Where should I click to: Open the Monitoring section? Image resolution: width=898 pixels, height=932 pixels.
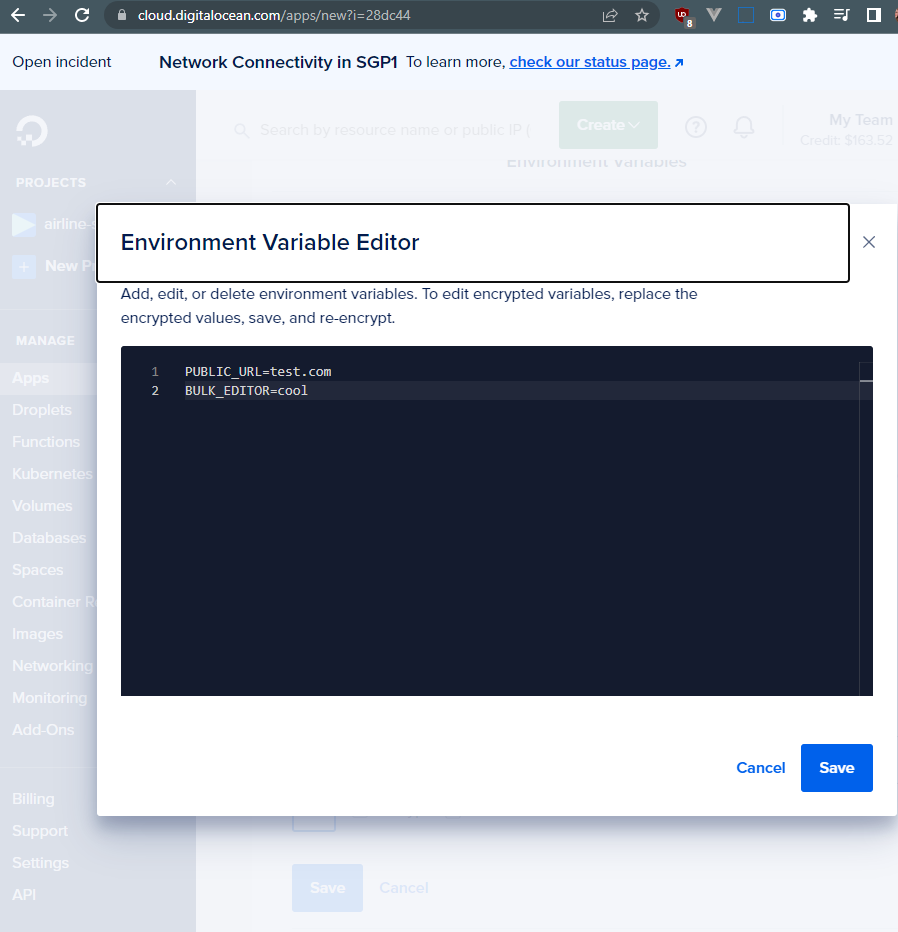[47, 697]
